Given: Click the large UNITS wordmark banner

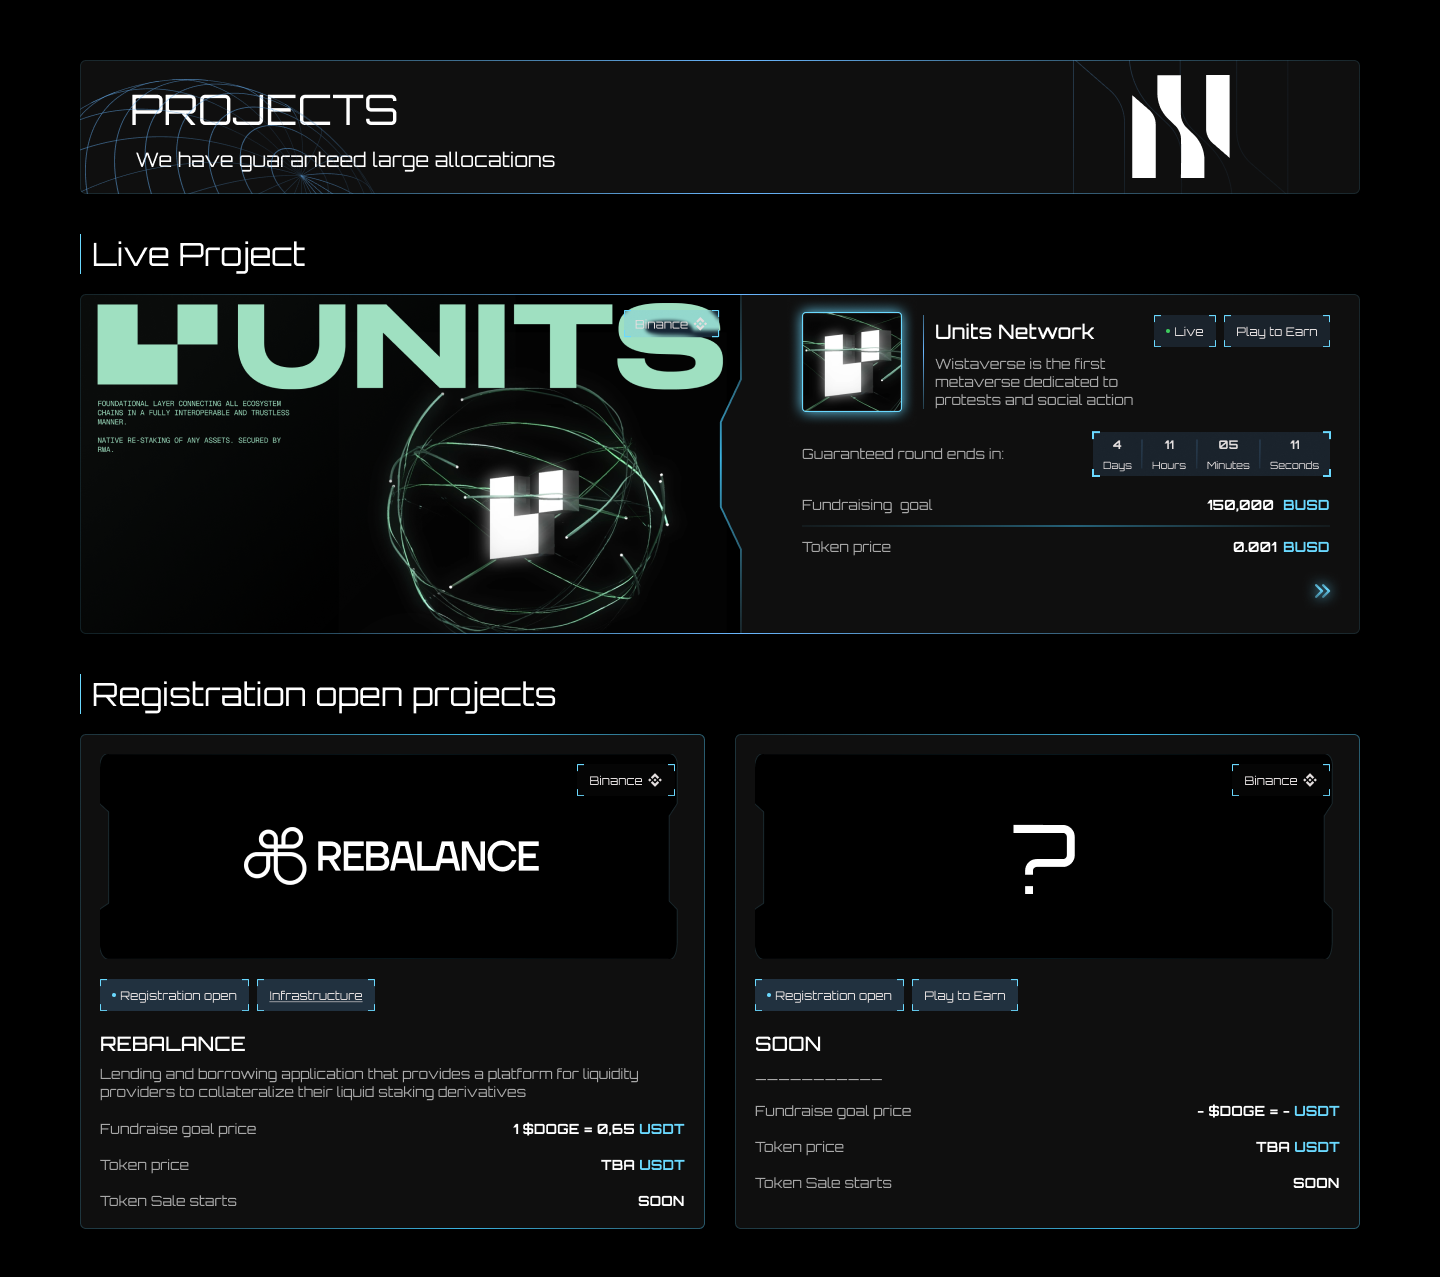Looking at the screenshot, I should tap(410, 346).
